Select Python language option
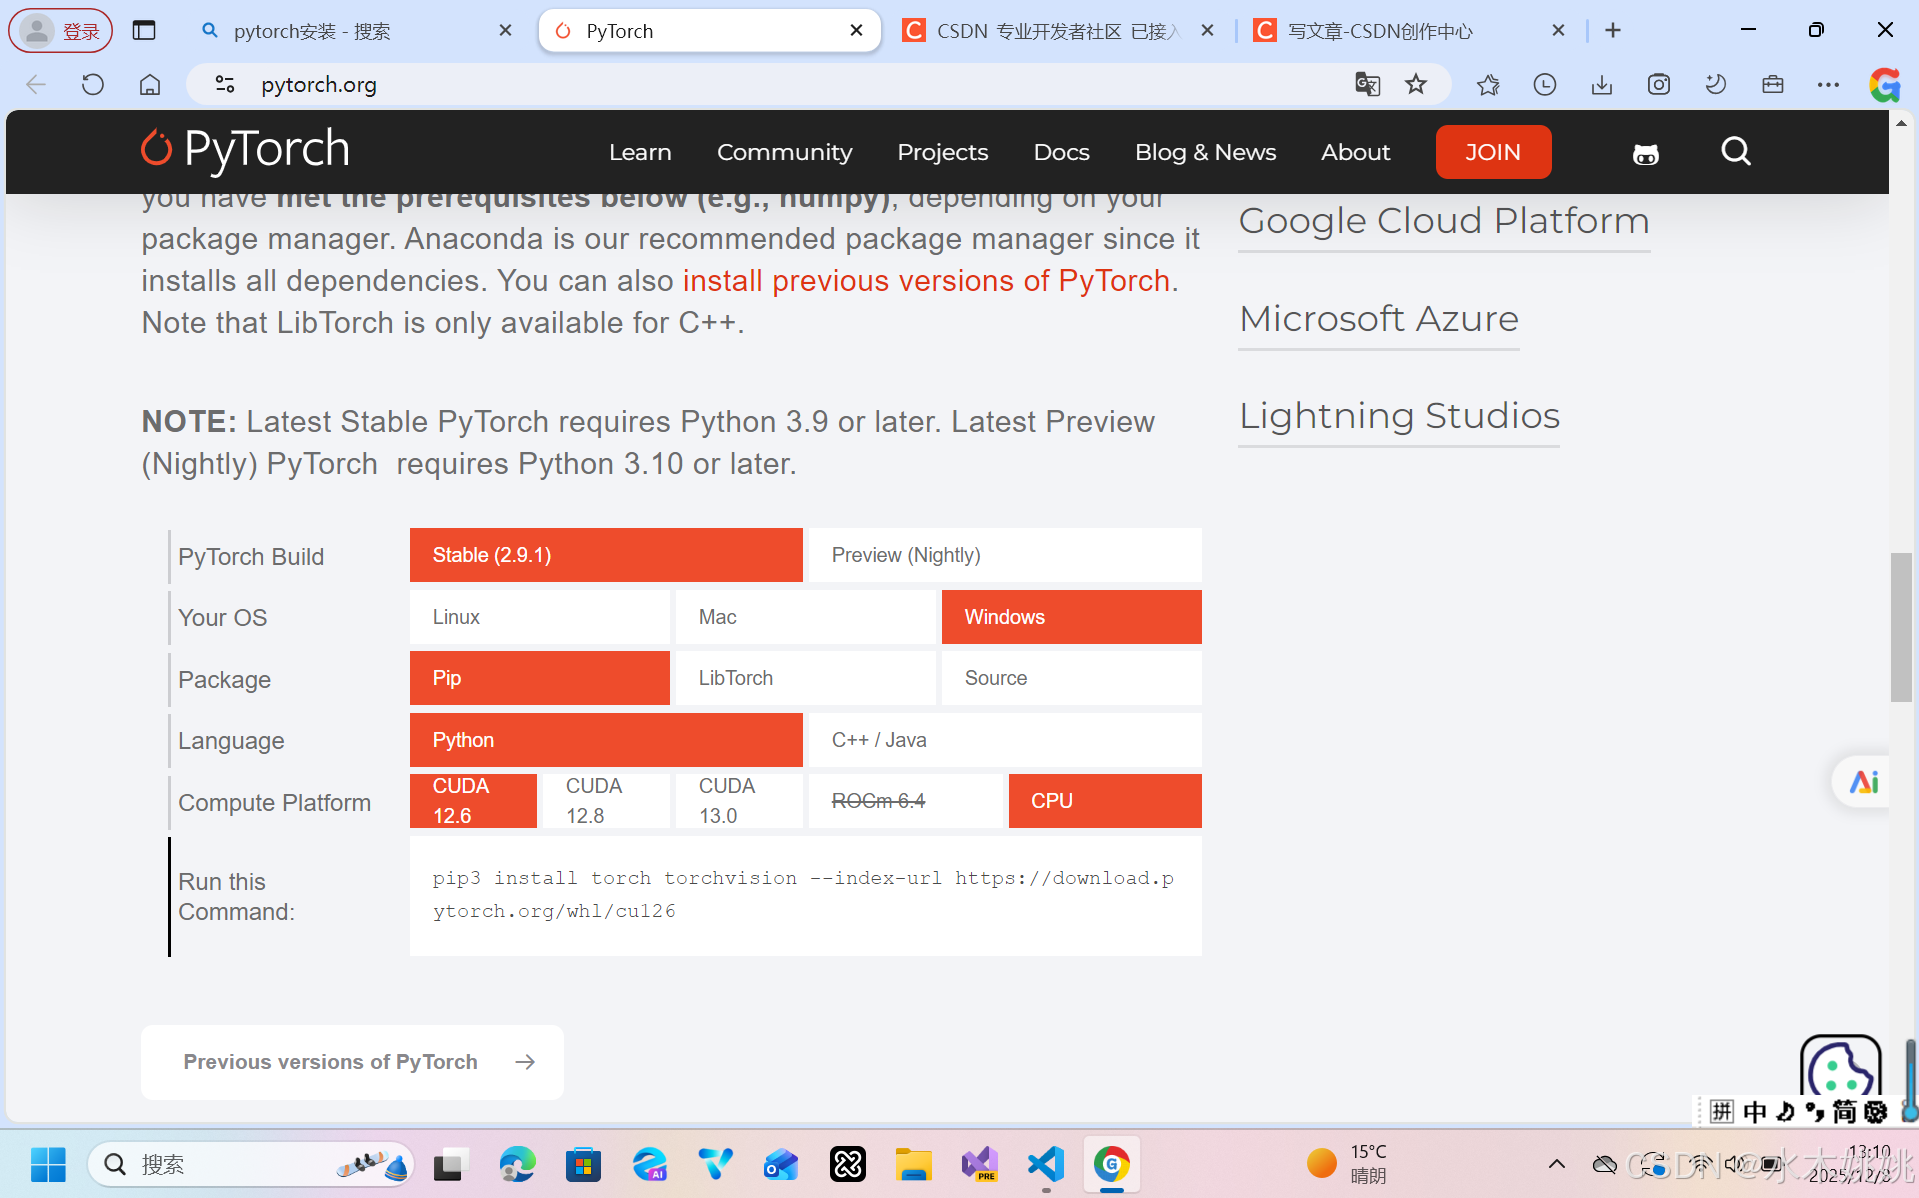 point(606,740)
